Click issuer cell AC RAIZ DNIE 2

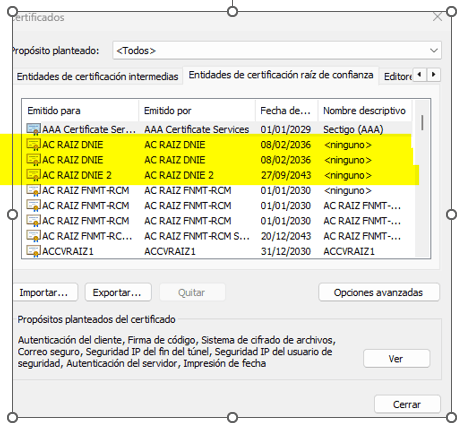(x=179, y=175)
